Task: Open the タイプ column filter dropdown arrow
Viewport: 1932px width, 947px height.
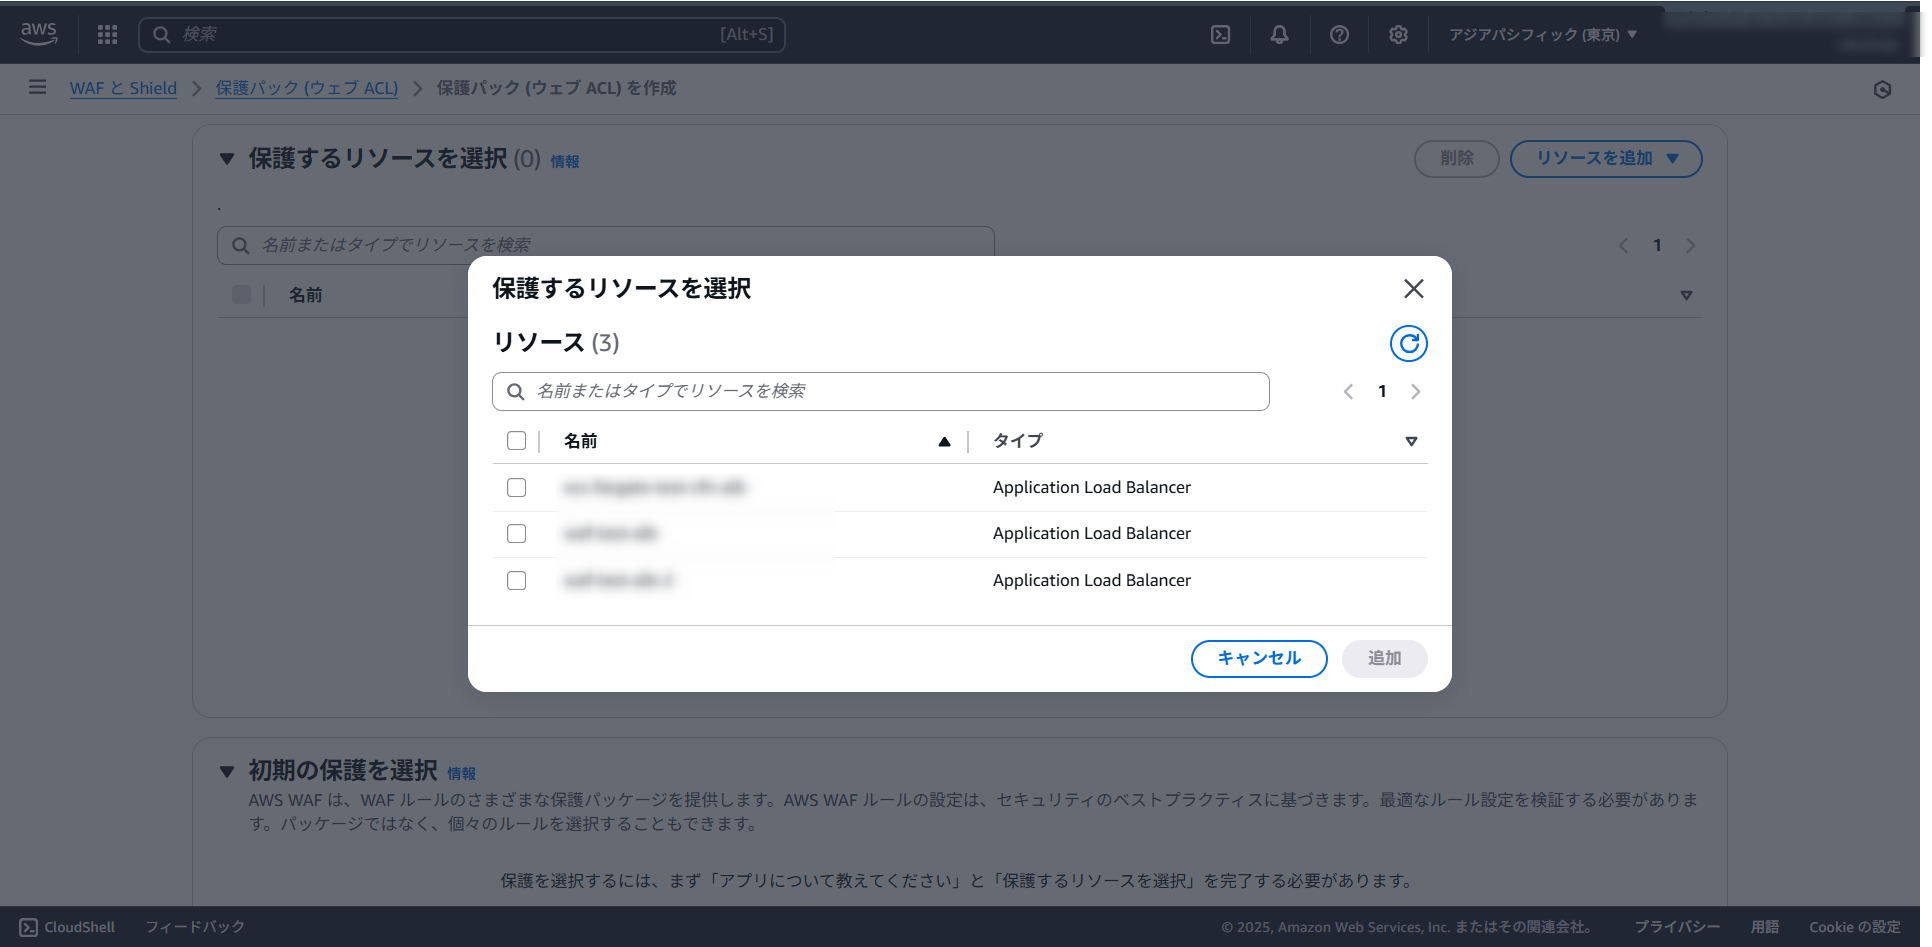Action: (x=1411, y=442)
